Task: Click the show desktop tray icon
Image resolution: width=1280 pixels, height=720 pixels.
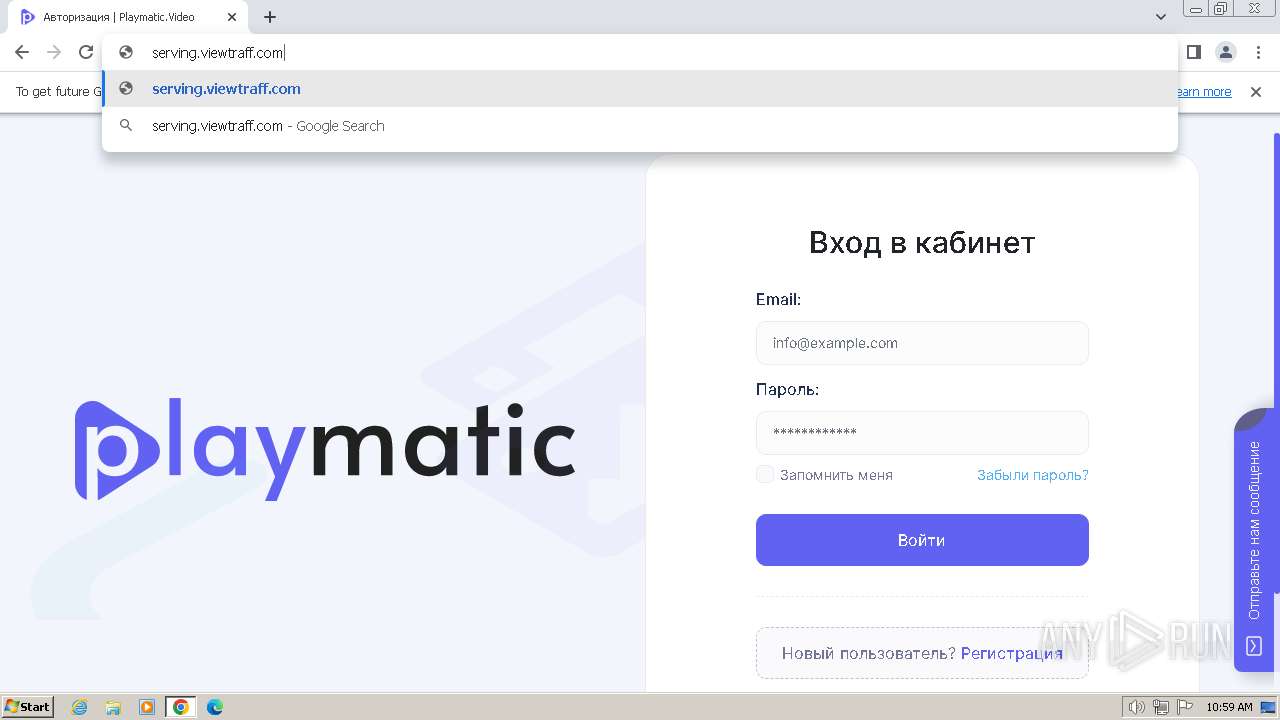Action: pos(1269,707)
